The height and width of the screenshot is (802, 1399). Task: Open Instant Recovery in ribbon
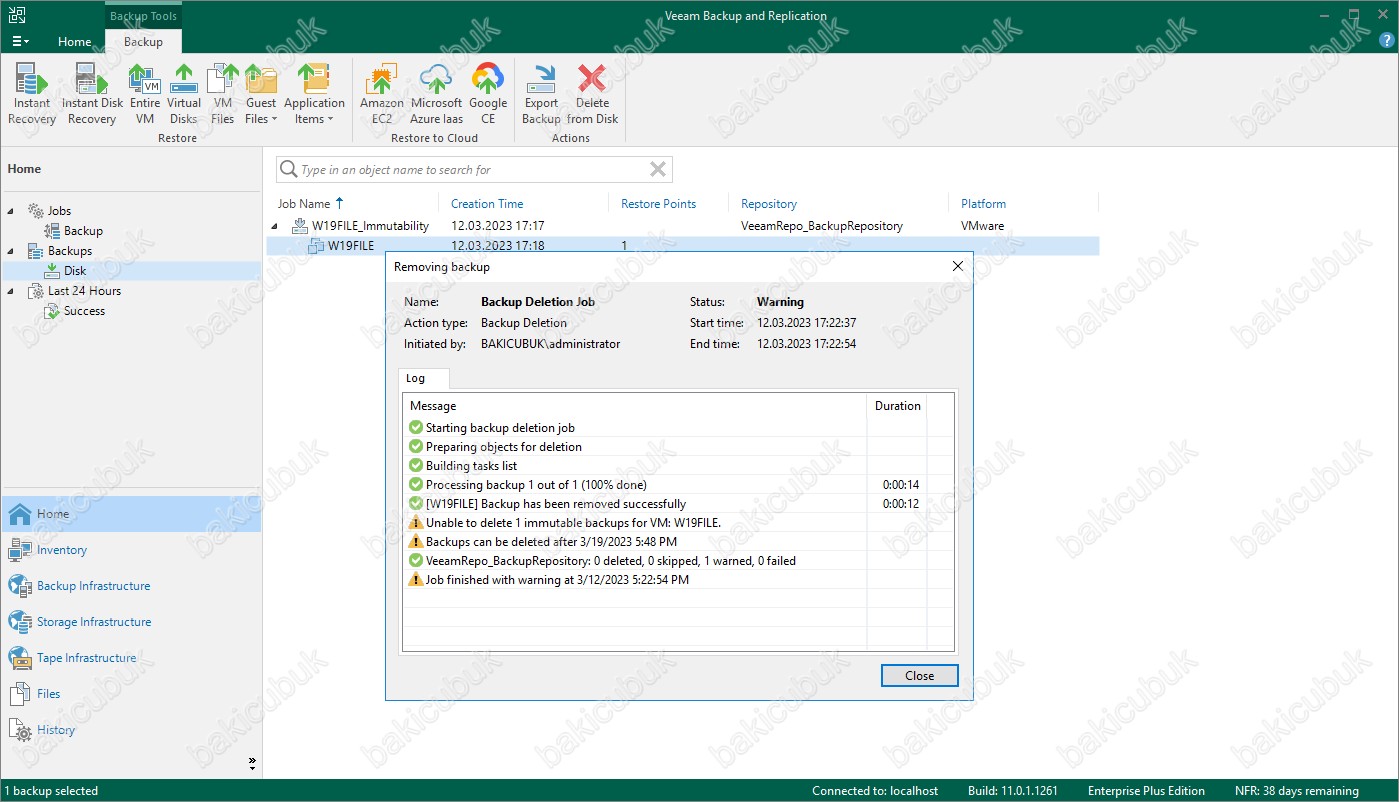pyautogui.click(x=32, y=94)
